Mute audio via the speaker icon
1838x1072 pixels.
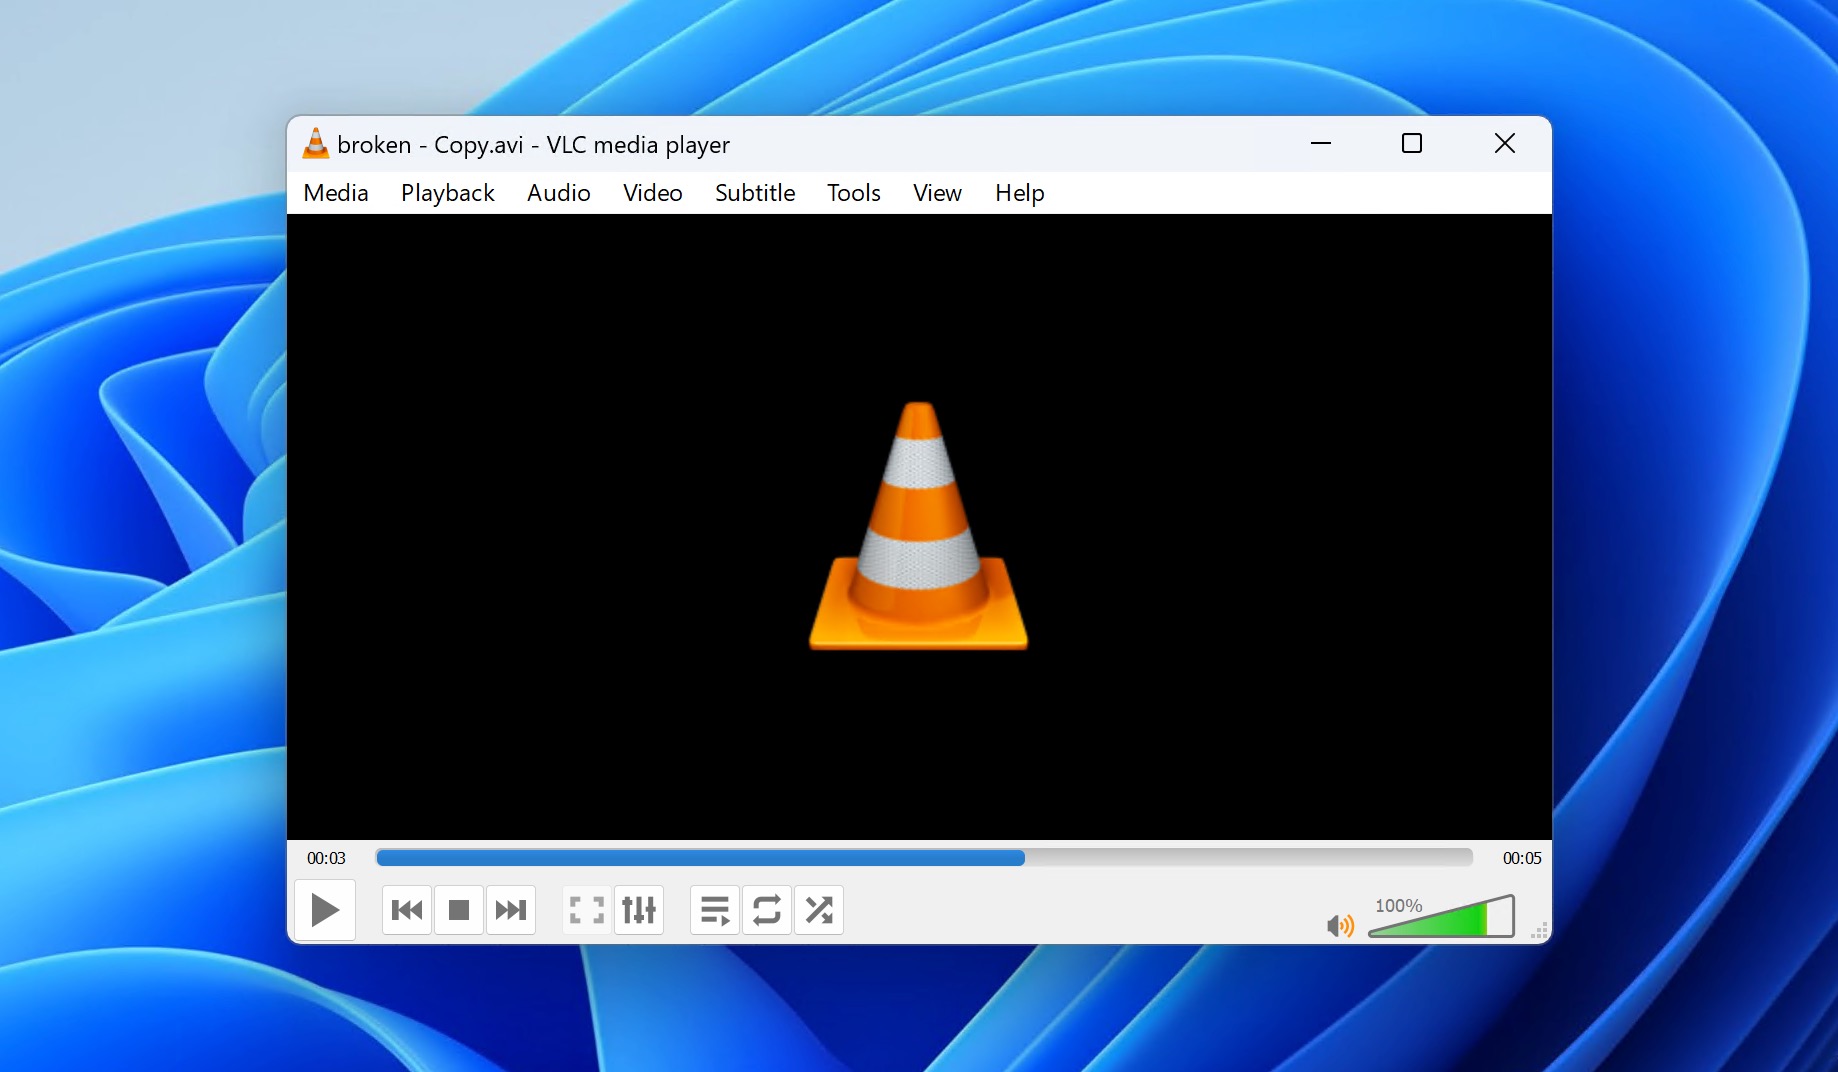click(1340, 926)
